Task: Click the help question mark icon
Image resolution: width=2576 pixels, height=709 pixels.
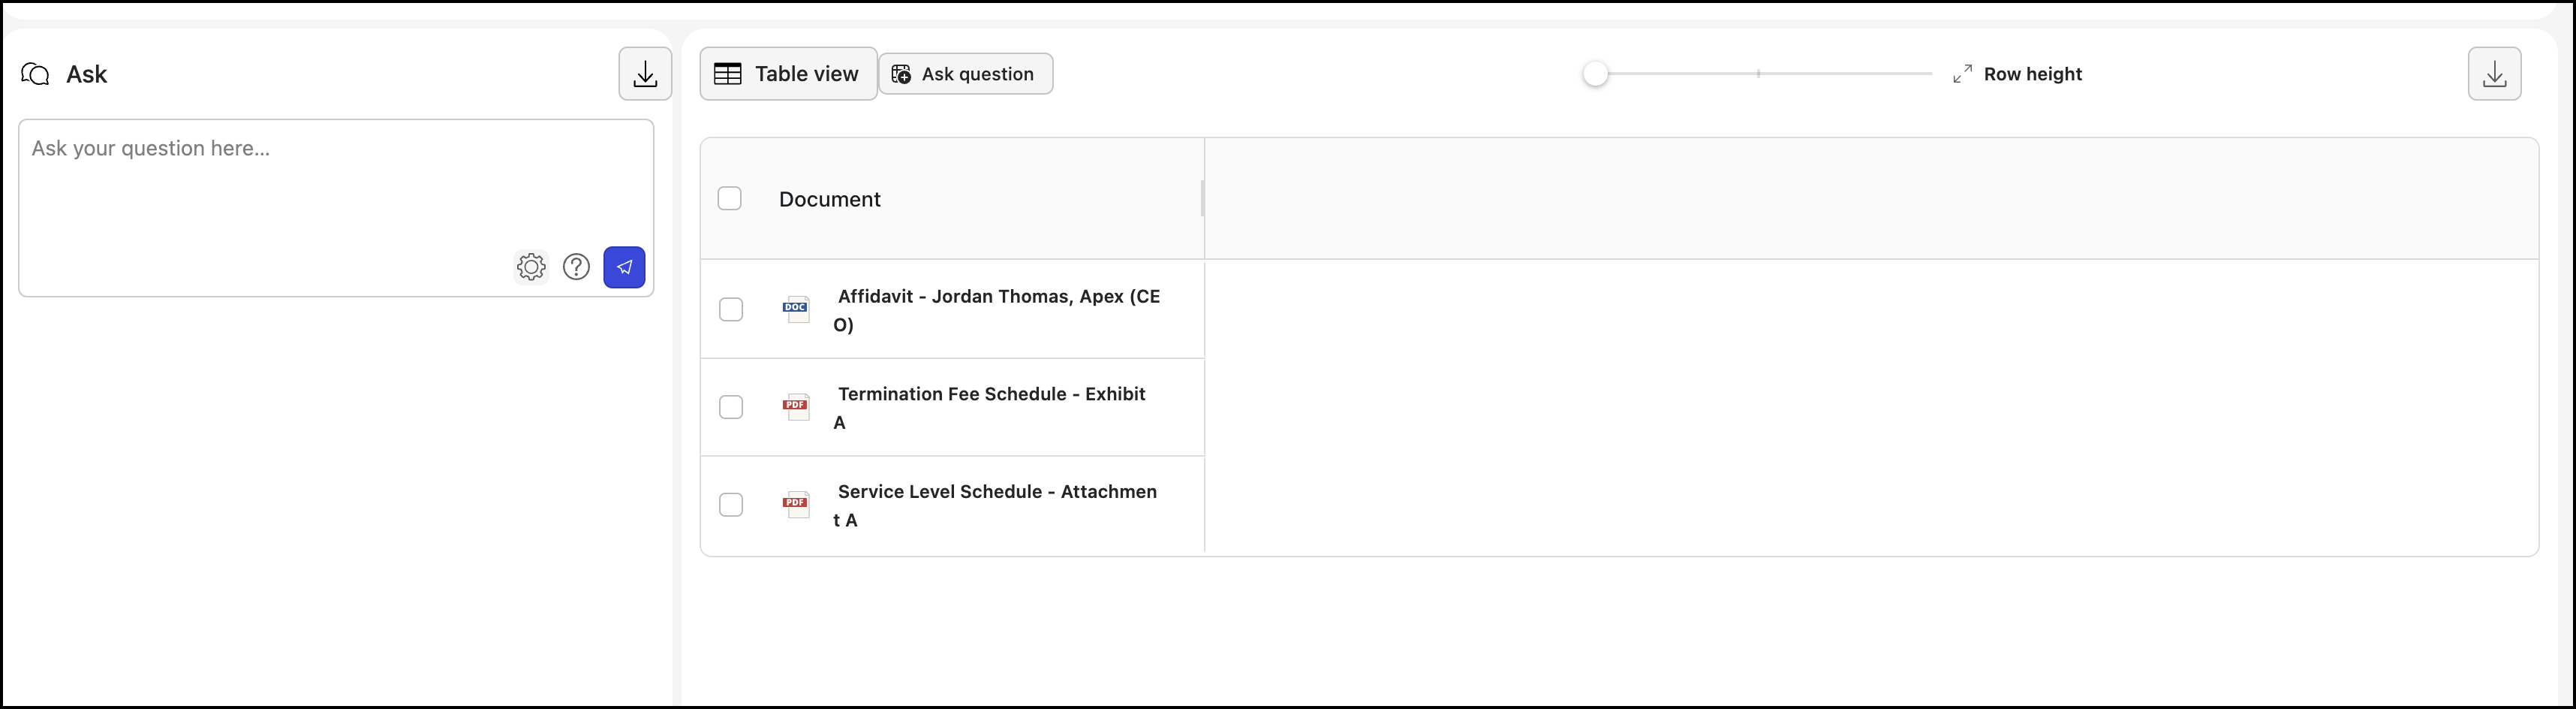Action: point(576,267)
